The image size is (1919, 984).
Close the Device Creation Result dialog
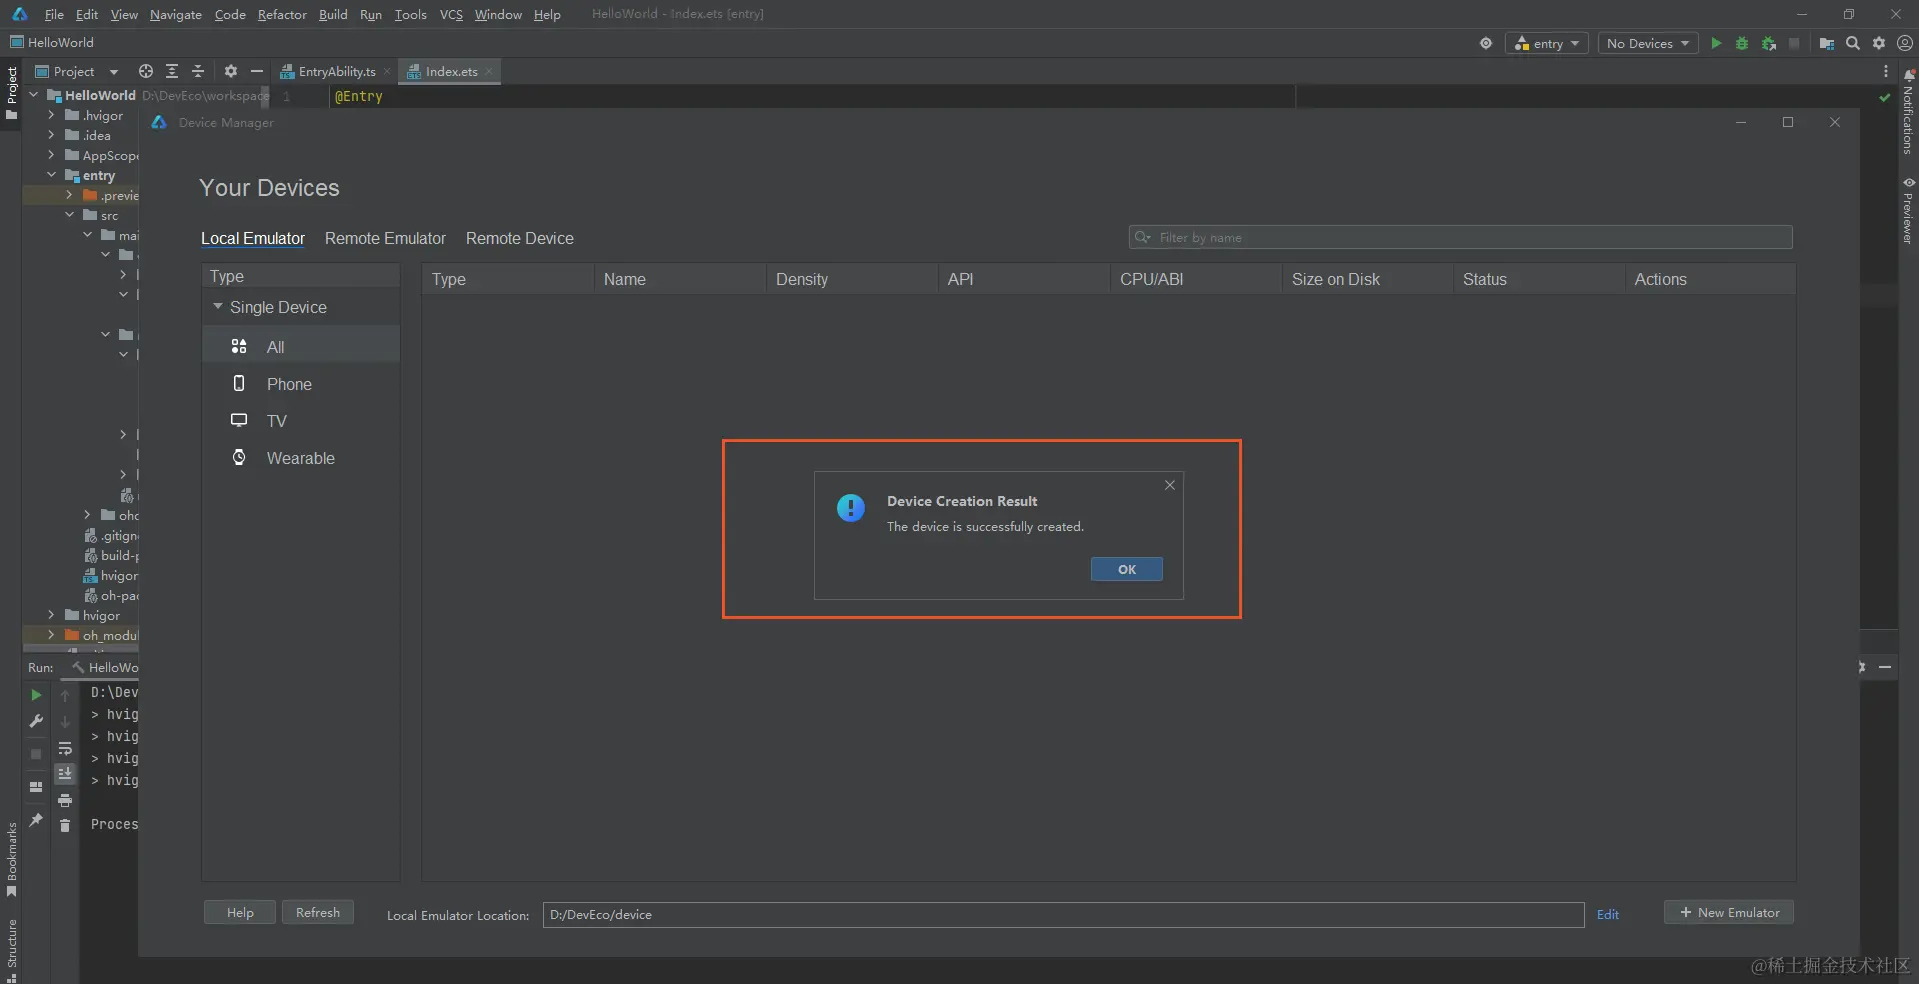pyautogui.click(x=1170, y=485)
